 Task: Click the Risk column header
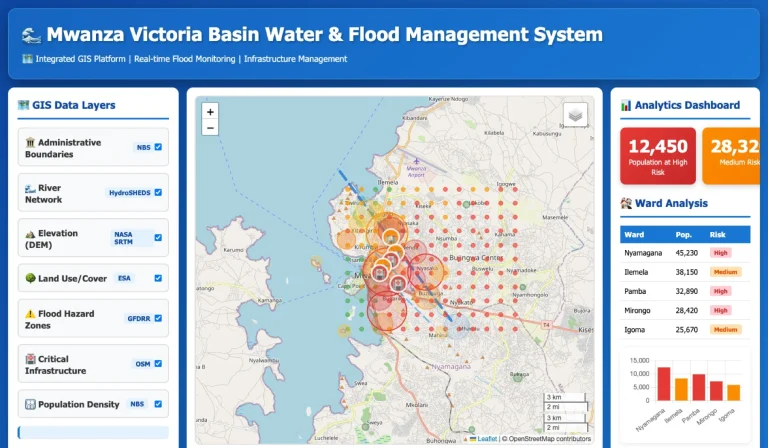(717, 235)
